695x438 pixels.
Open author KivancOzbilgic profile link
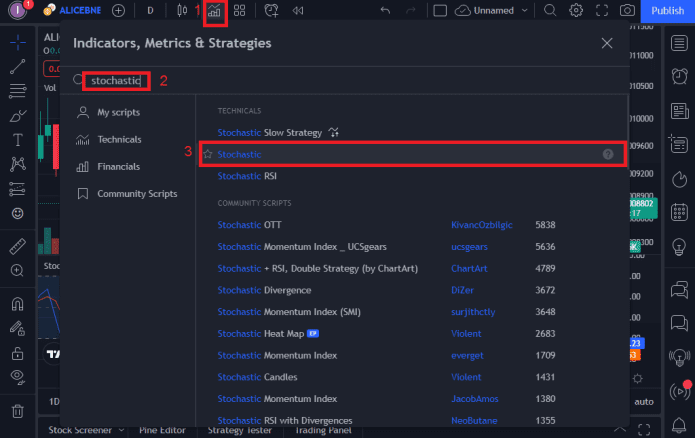point(481,225)
